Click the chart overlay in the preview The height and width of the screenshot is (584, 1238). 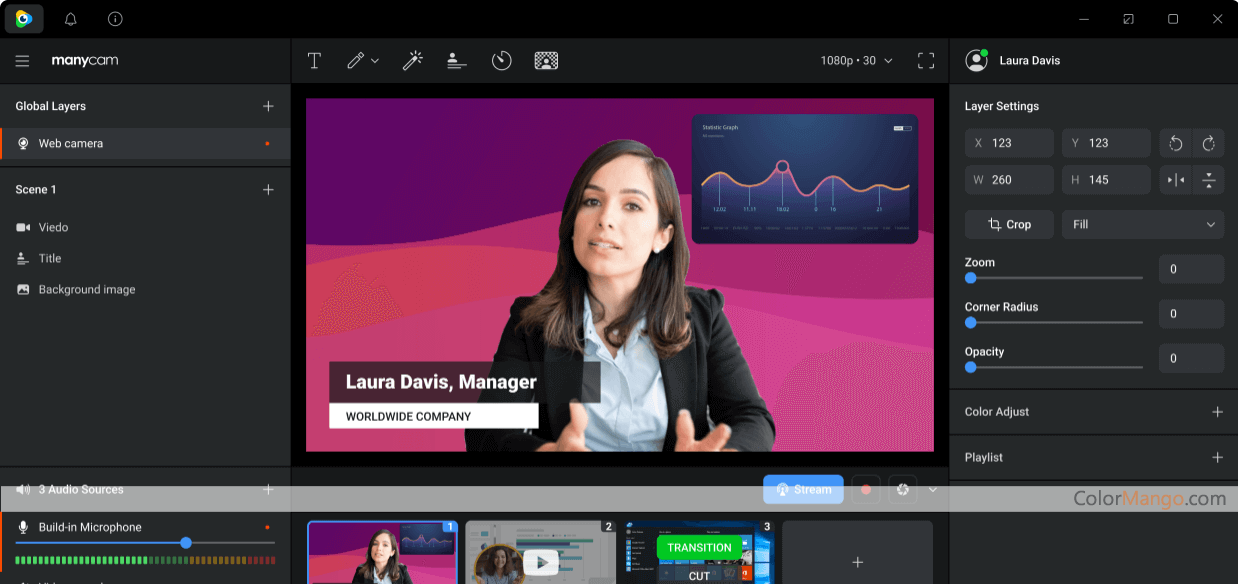805,179
